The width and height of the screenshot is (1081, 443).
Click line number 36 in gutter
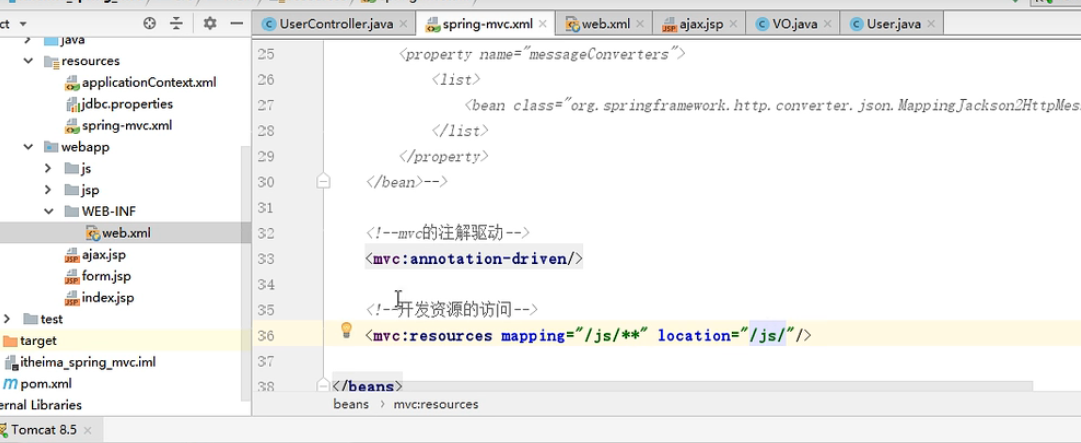coord(265,336)
